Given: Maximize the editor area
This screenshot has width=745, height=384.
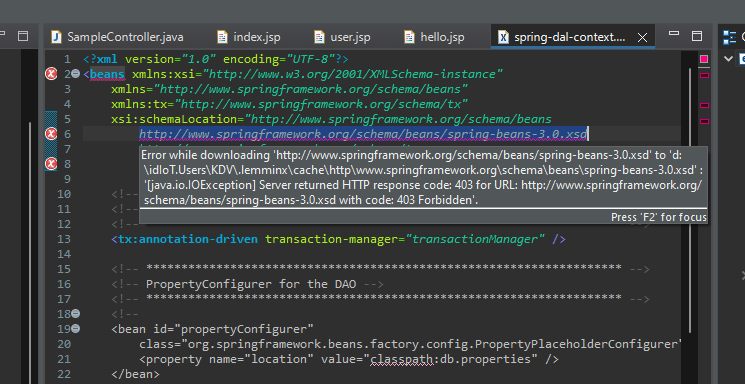Looking at the screenshot, I should [697, 36].
